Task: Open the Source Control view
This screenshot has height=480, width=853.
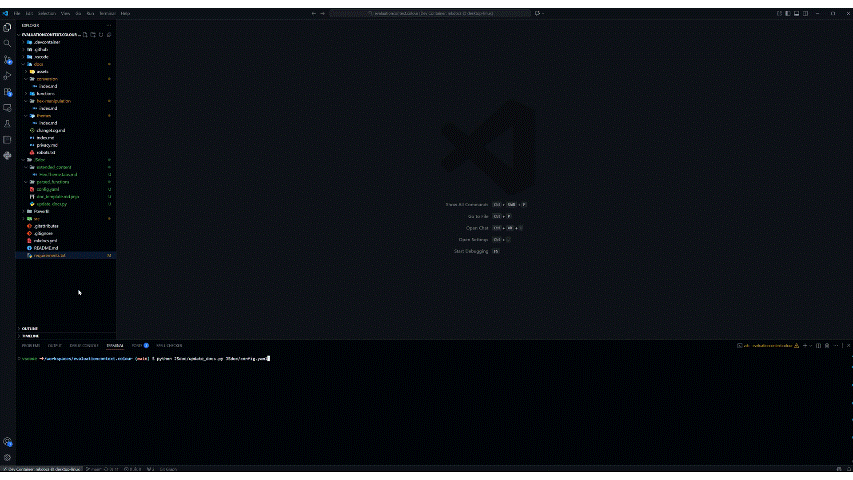Action: click(x=7, y=59)
